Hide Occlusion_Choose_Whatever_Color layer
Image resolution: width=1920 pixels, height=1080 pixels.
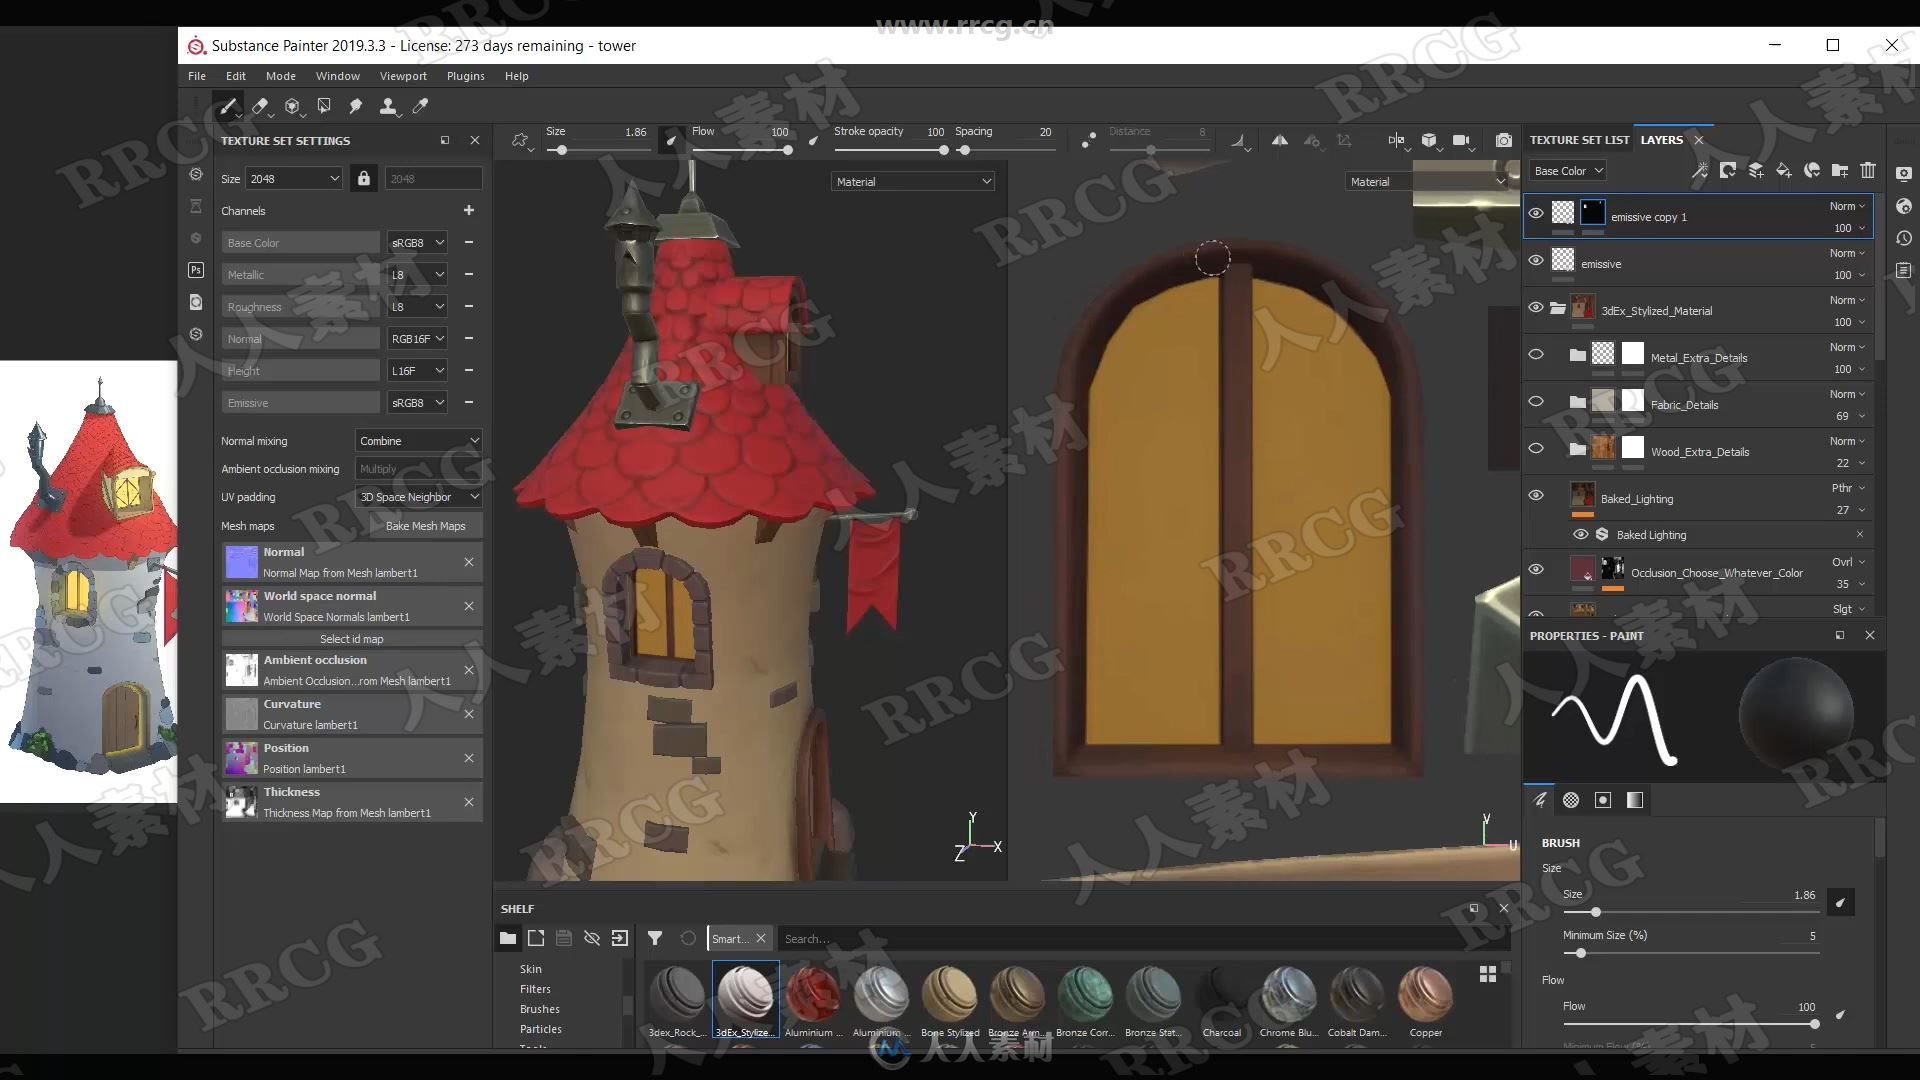pos(1536,569)
